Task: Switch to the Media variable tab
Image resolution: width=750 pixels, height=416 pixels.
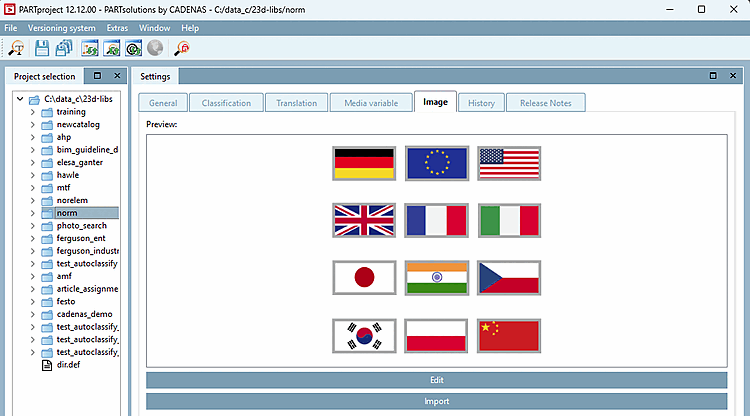Action: point(371,103)
